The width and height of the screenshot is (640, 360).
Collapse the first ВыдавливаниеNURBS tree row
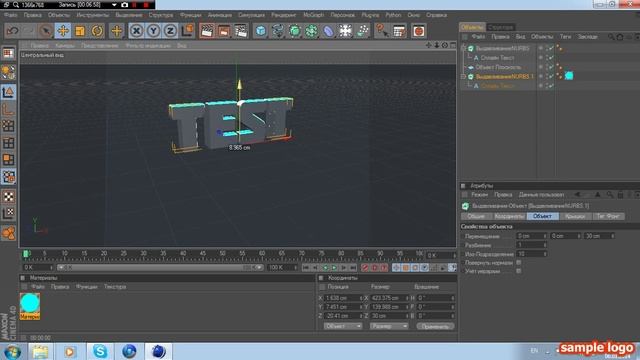[464, 48]
